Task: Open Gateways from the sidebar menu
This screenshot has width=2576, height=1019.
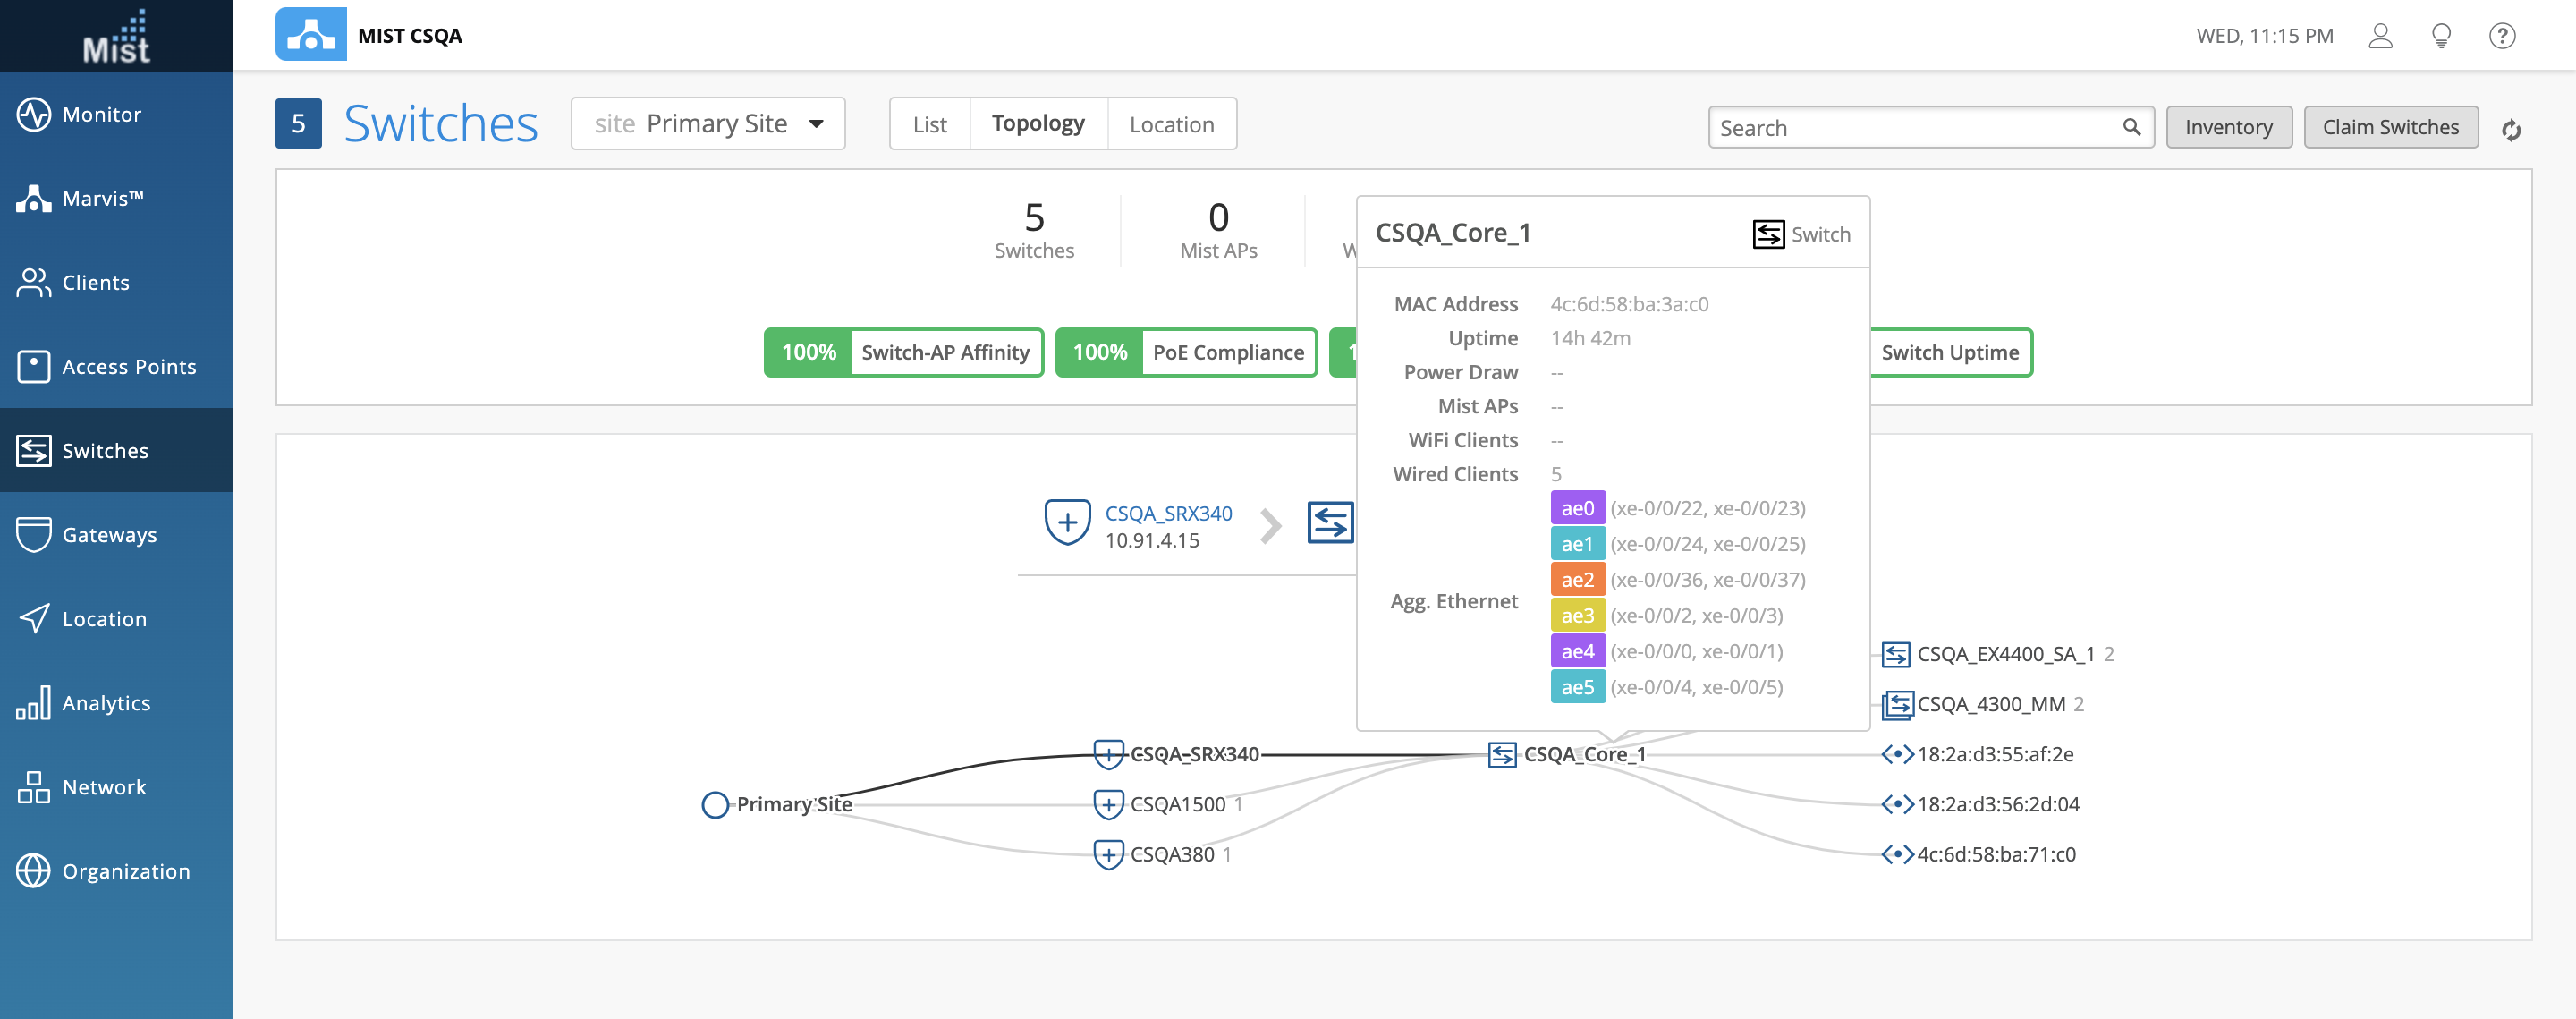Action: (x=109, y=535)
